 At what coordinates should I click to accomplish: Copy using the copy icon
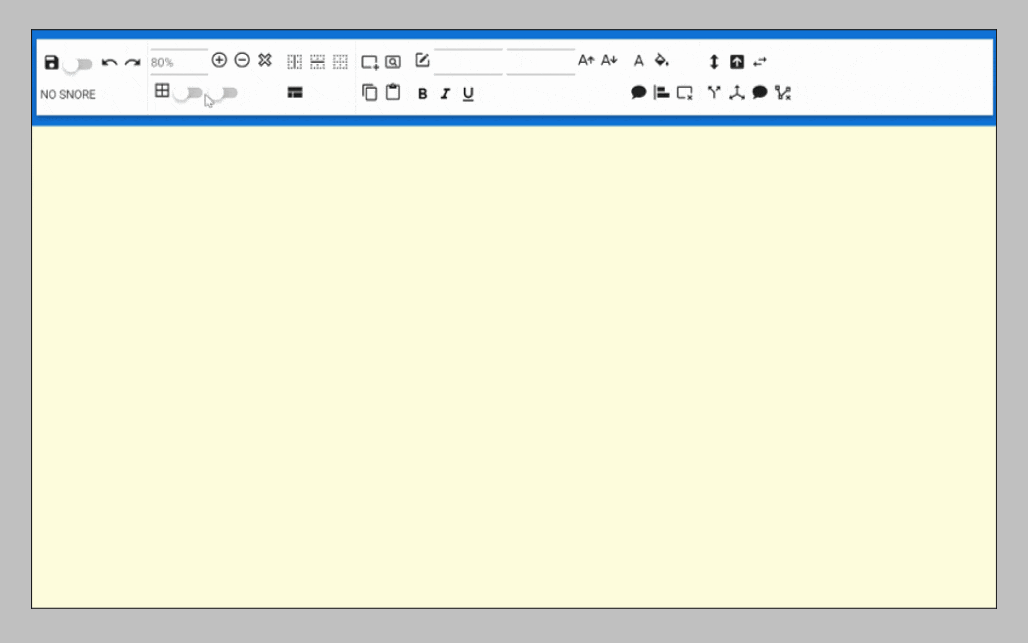point(370,93)
